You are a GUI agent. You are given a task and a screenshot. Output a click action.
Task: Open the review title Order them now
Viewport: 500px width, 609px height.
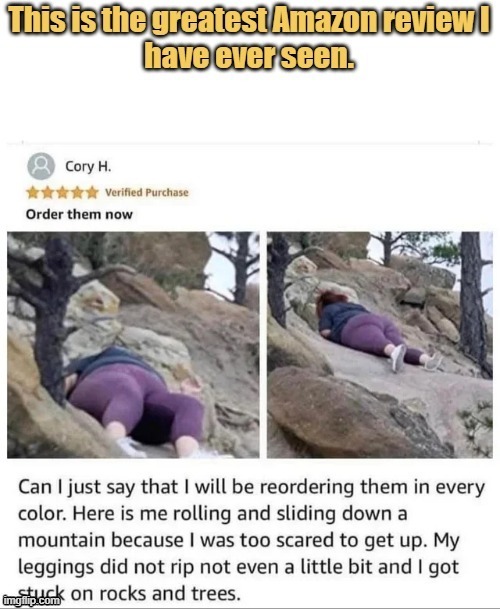pyautogui.click(x=79, y=214)
